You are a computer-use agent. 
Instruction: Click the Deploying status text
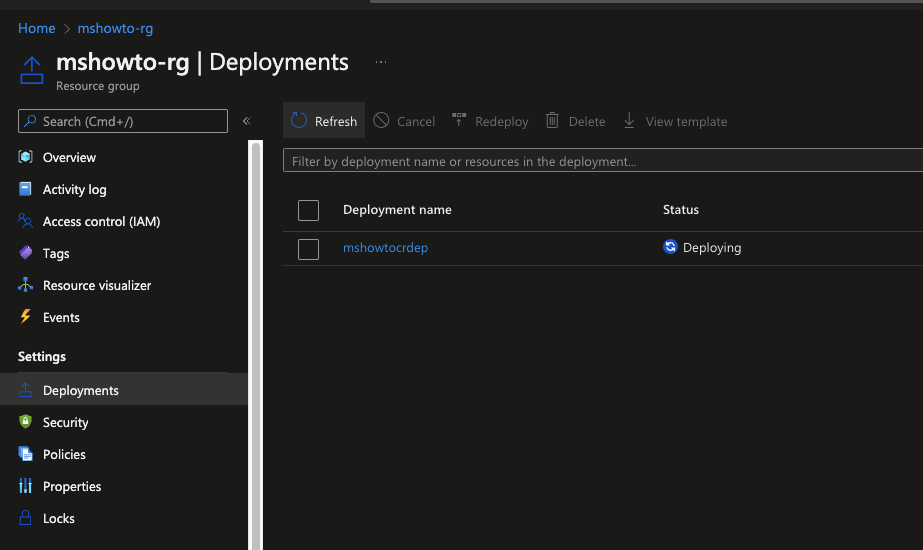coord(712,248)
